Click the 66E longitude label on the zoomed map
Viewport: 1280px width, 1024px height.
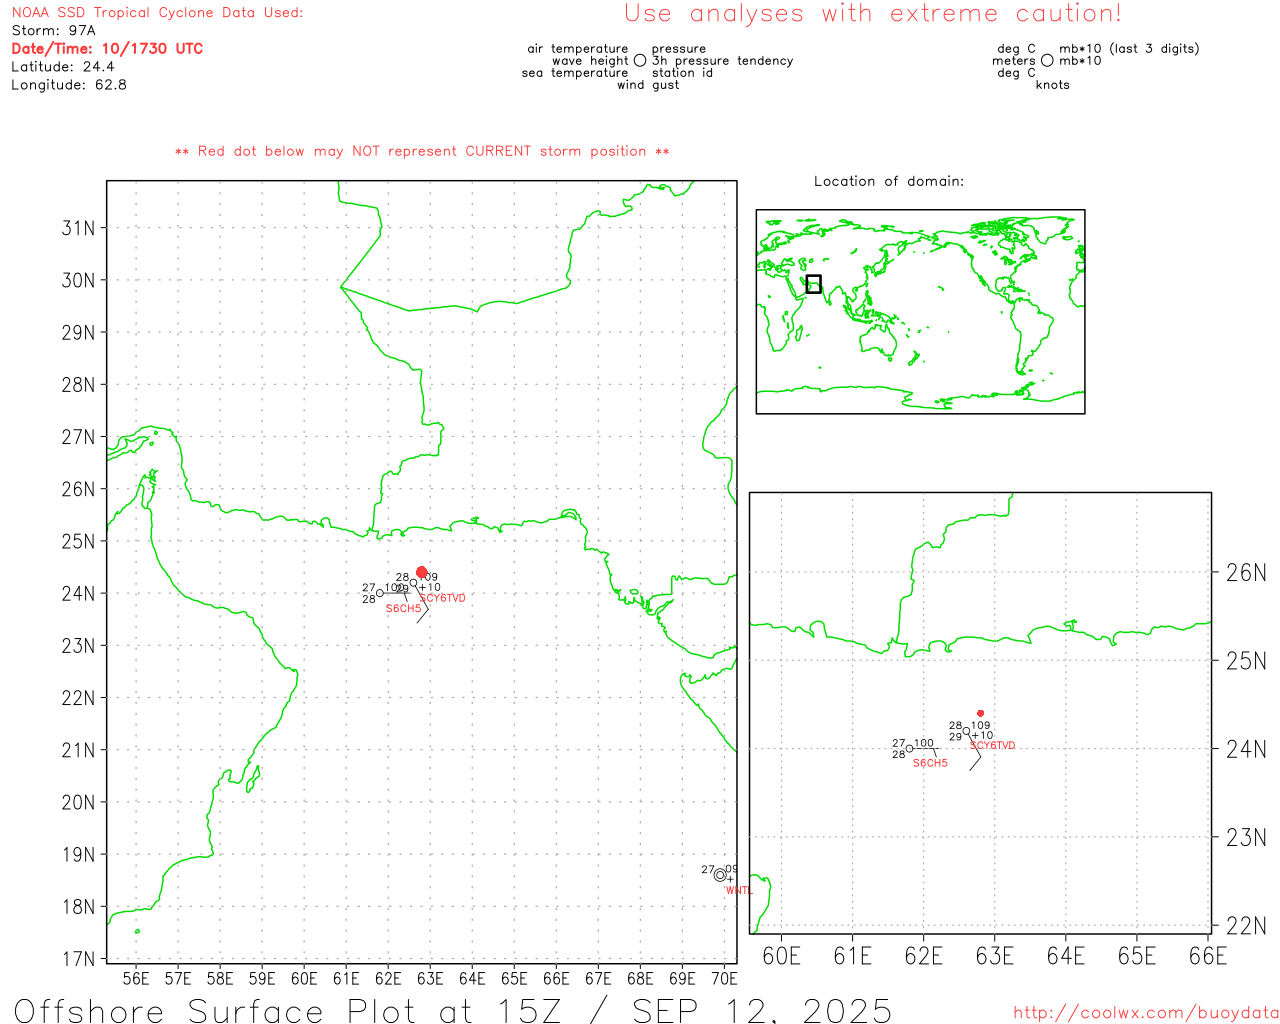point(1208,956)
